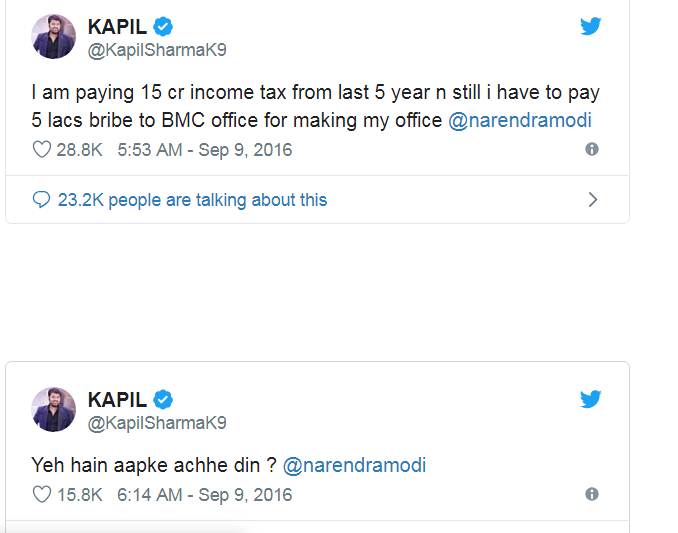The height and width of the screenshot is (533, 678).
Task: Click the KAPIL display name on first tweet
Action: (117, 28)
